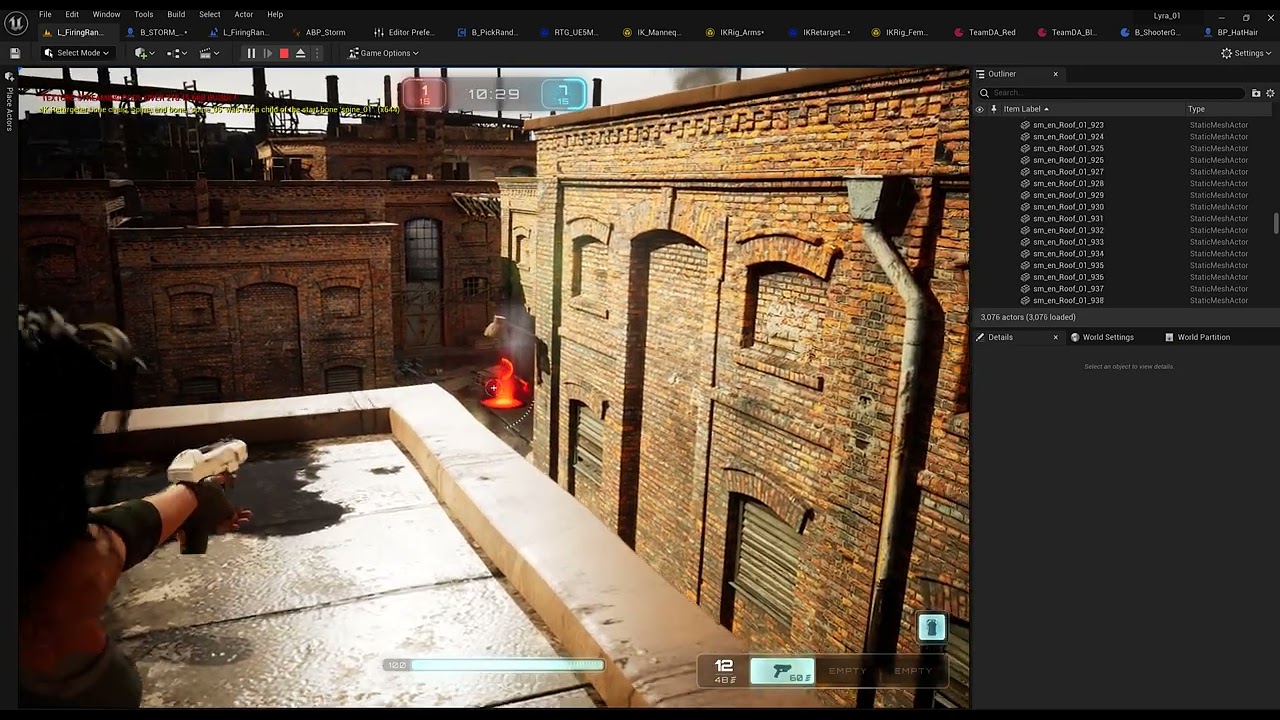Switch to the IKRig_Fem tab

tap(902, 32)
